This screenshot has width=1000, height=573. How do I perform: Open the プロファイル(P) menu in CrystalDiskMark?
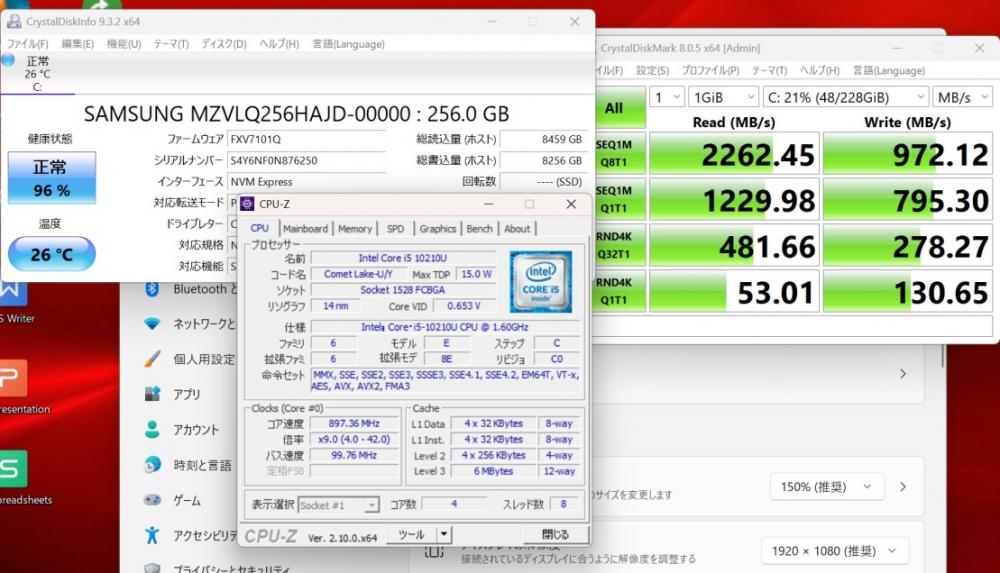coord(710,71)
